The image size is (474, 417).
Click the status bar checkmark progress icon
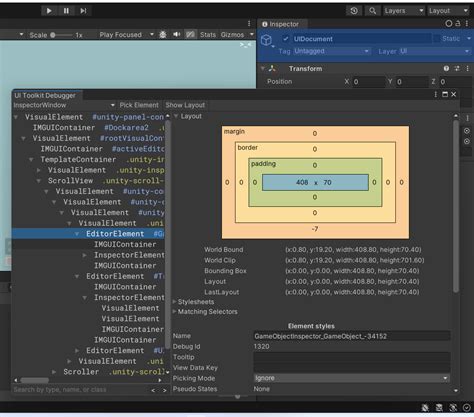click(x=467, y=407)
